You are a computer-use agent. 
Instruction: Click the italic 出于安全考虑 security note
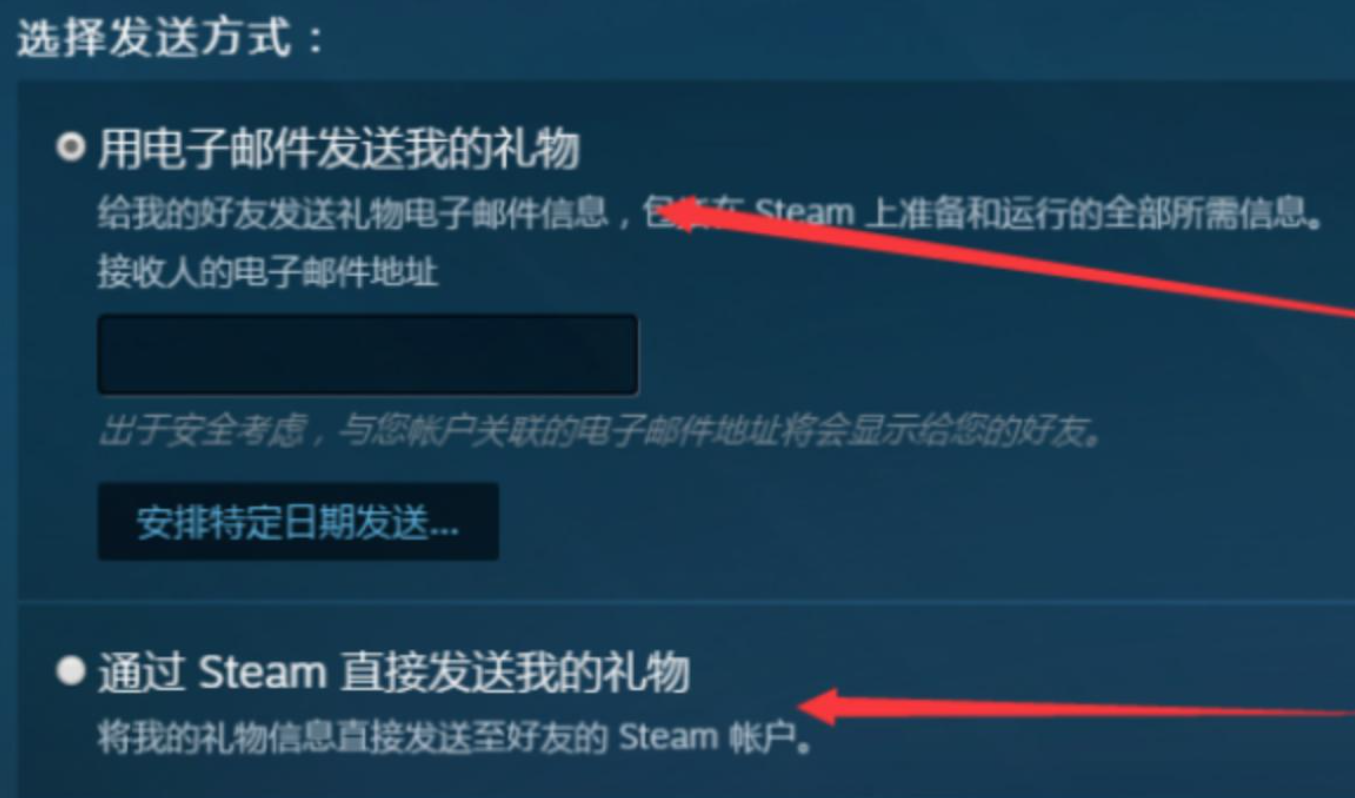[x=600, y=434]
